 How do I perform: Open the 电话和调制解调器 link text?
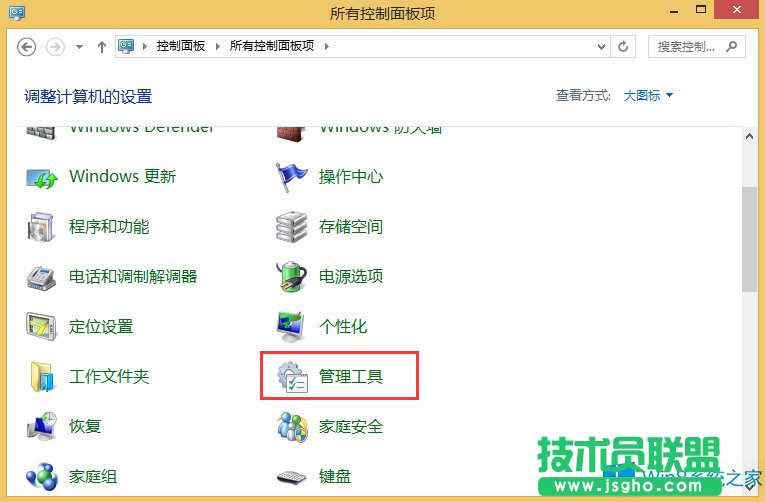pyautogui.click(x=133, y=277)
